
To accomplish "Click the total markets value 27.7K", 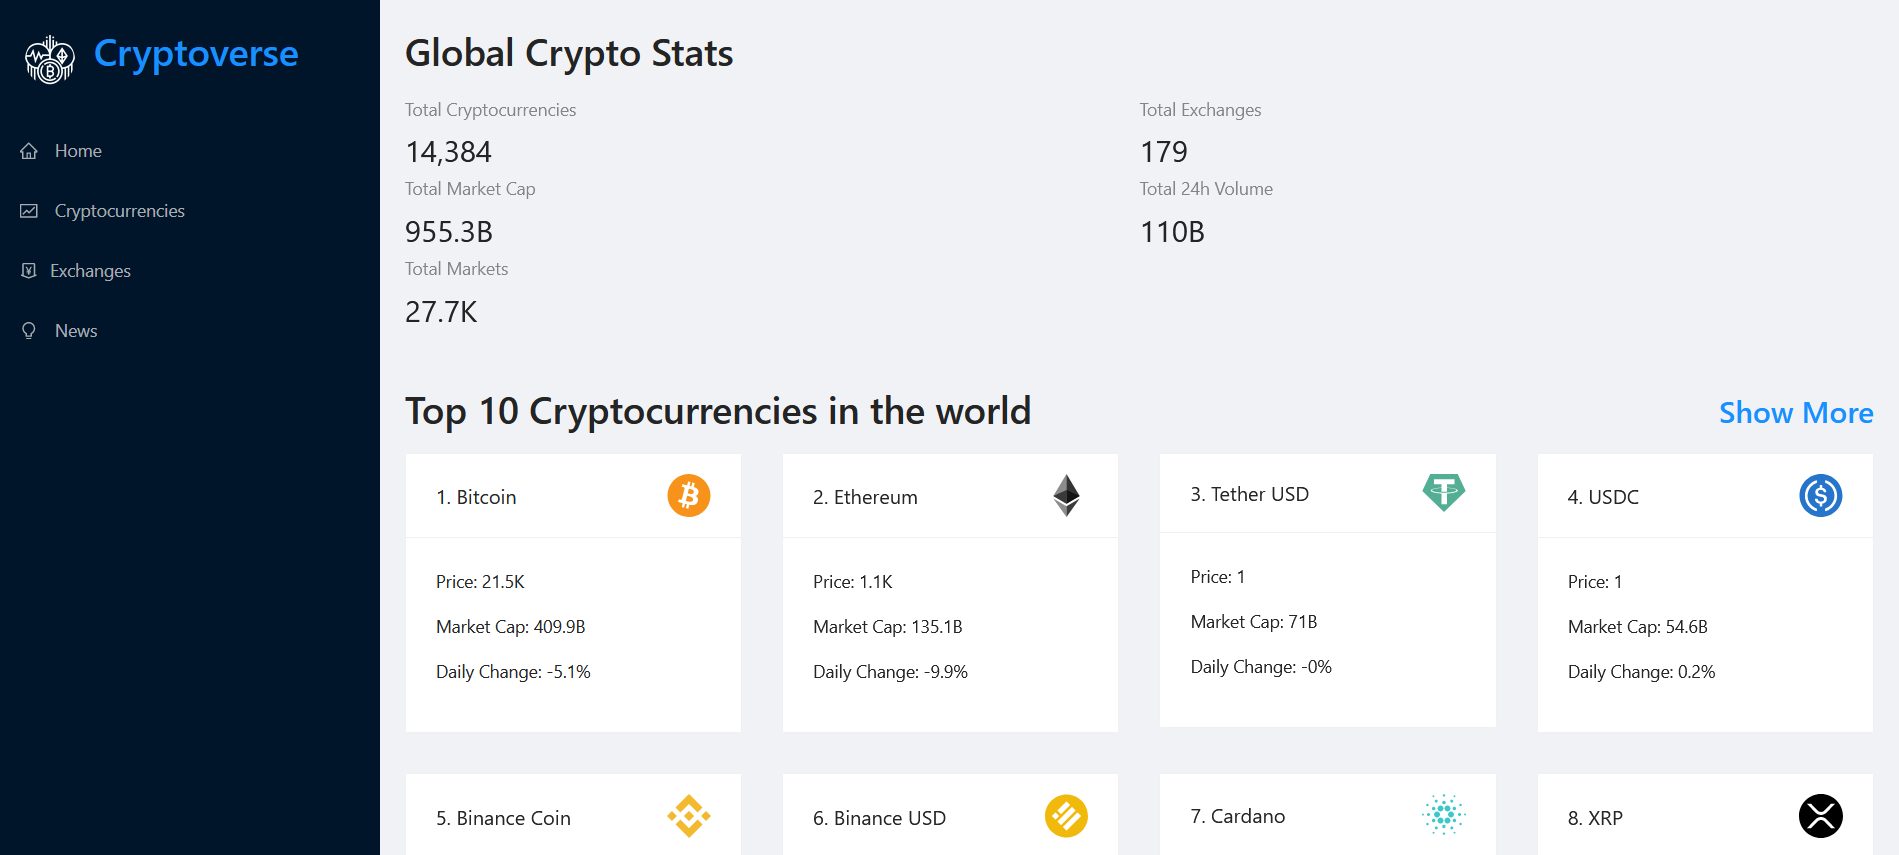I will (x=441, y=312).
